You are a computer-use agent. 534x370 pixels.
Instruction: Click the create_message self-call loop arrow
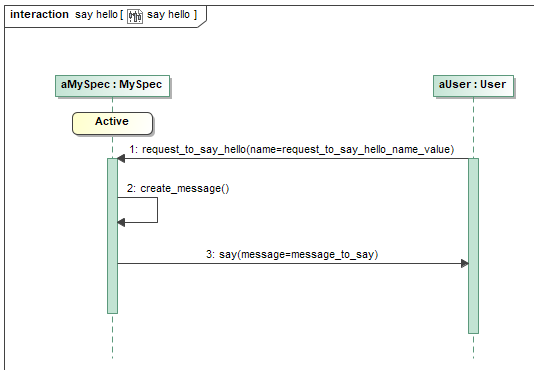point(138,210)
